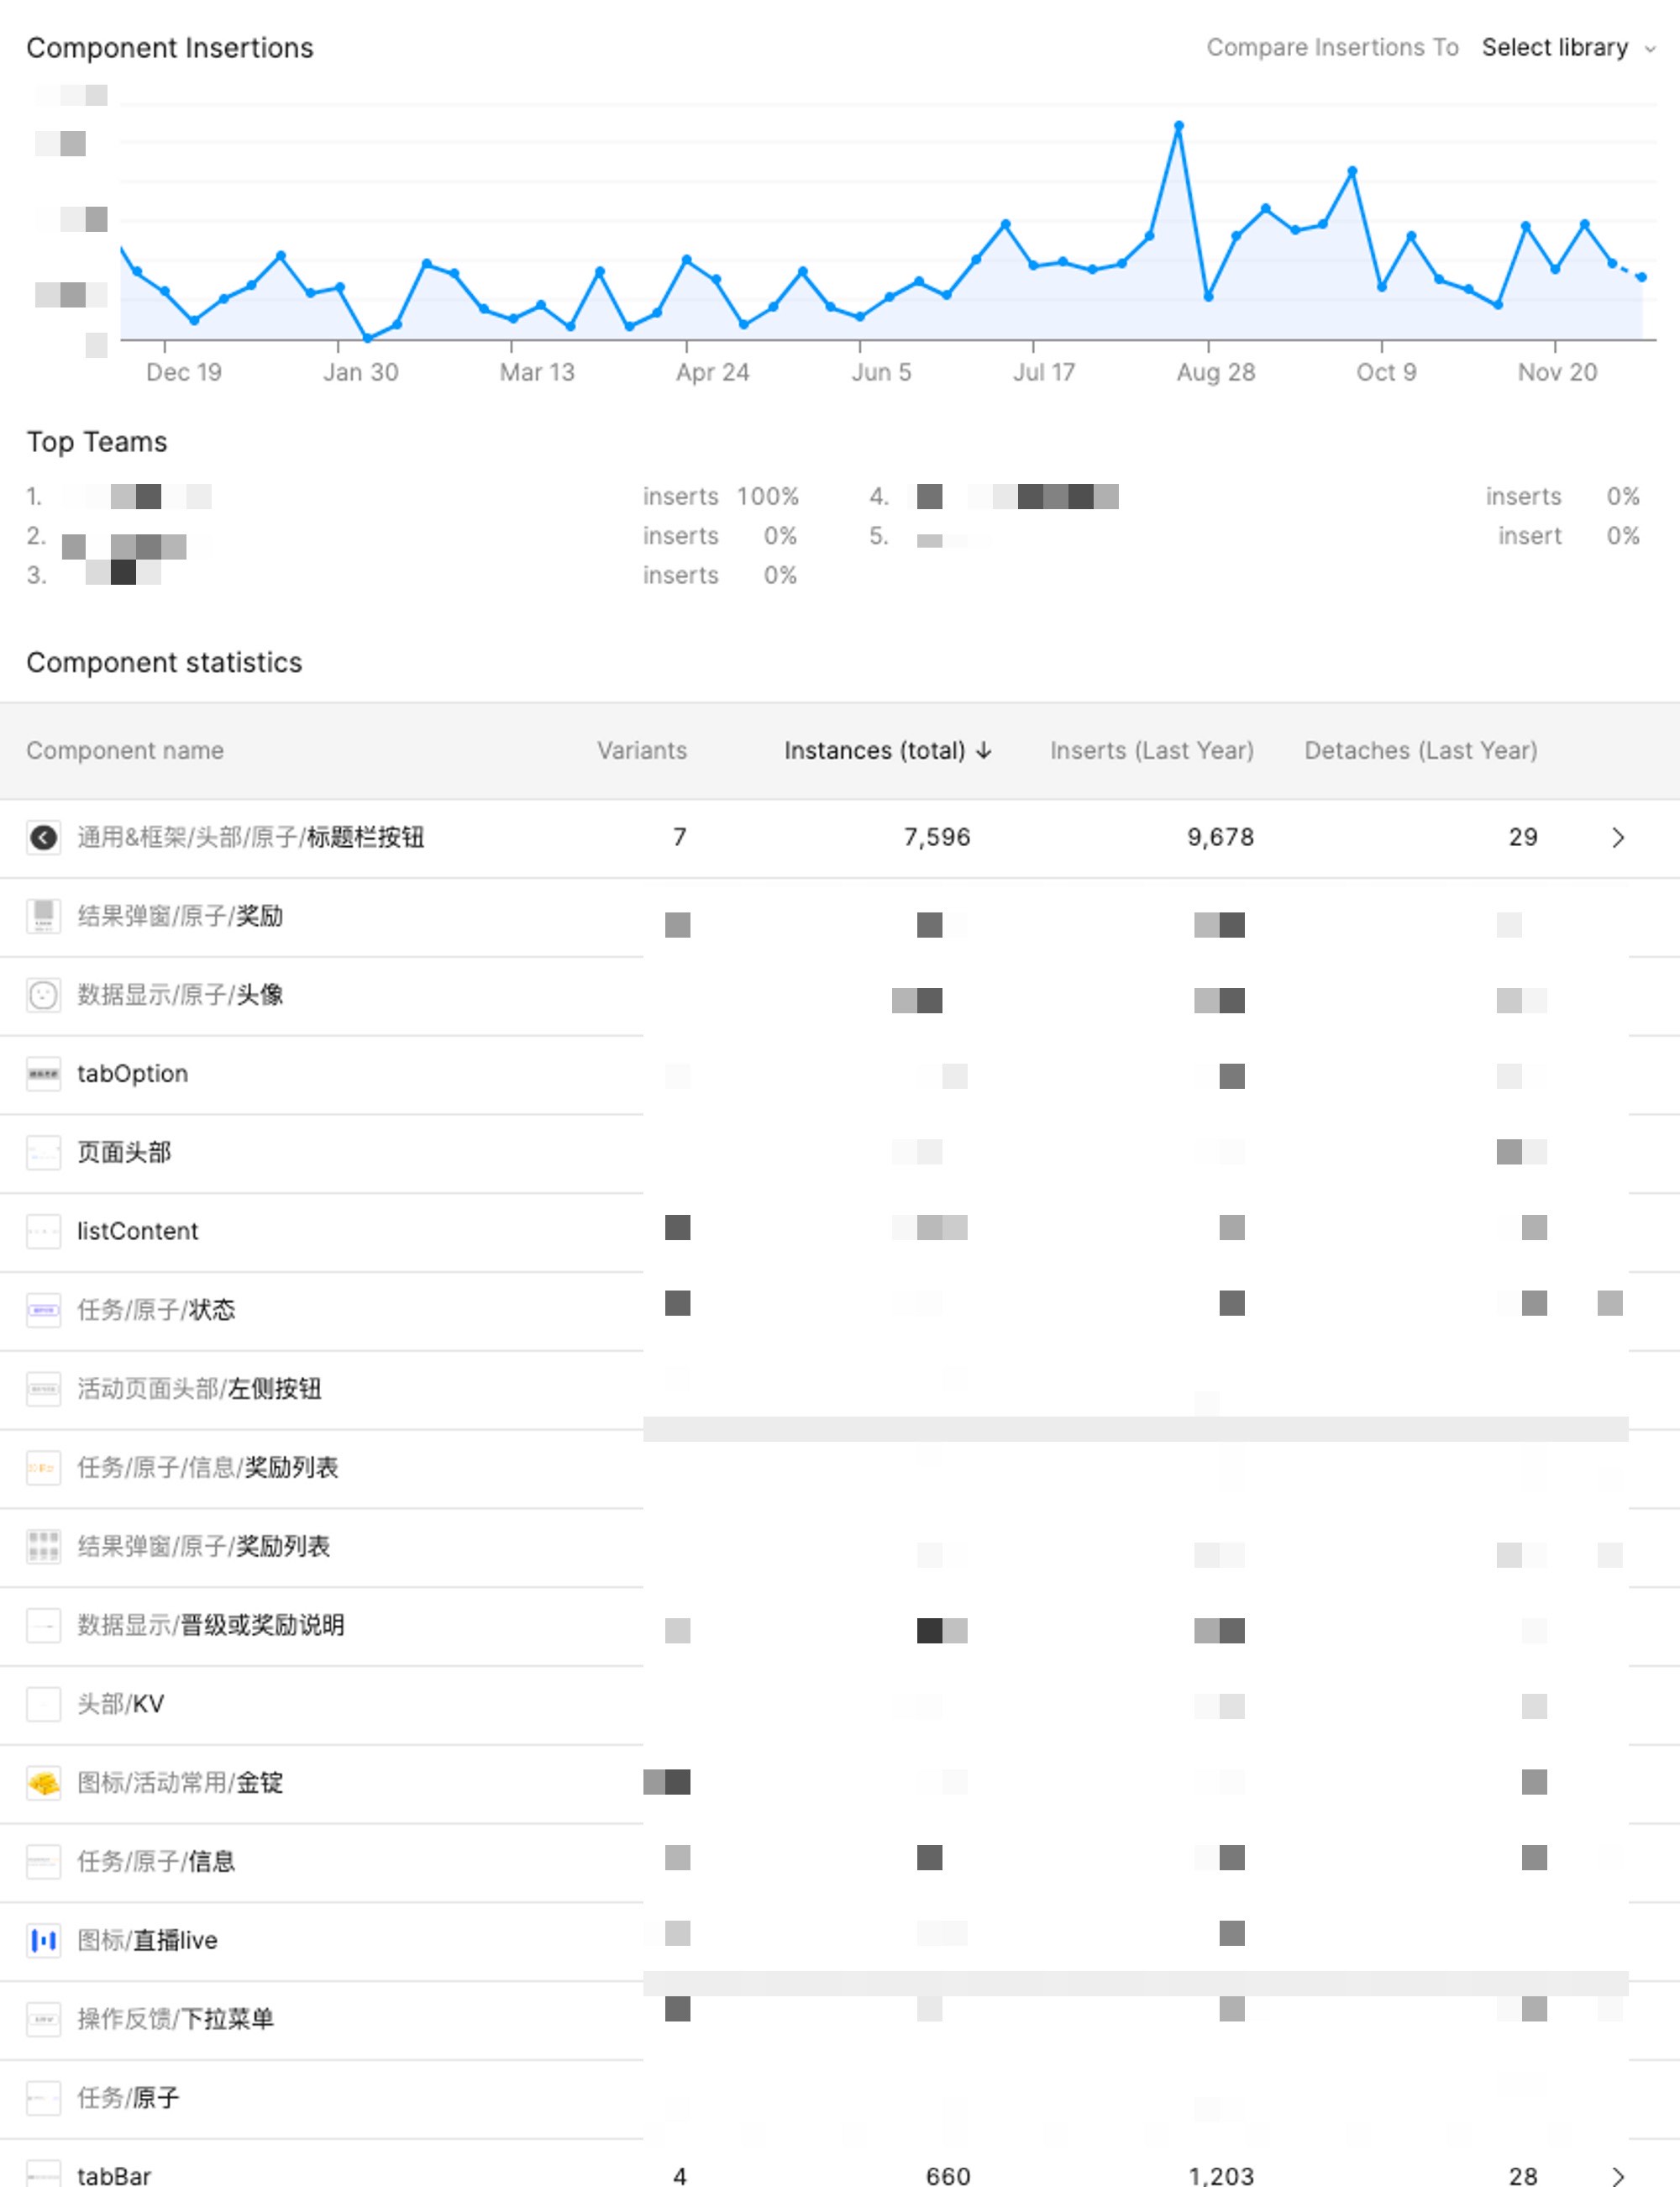Screen dimensions: 1680x2187
Task: Click the 直播live blue bars icon
Action: click(43, 1940)
